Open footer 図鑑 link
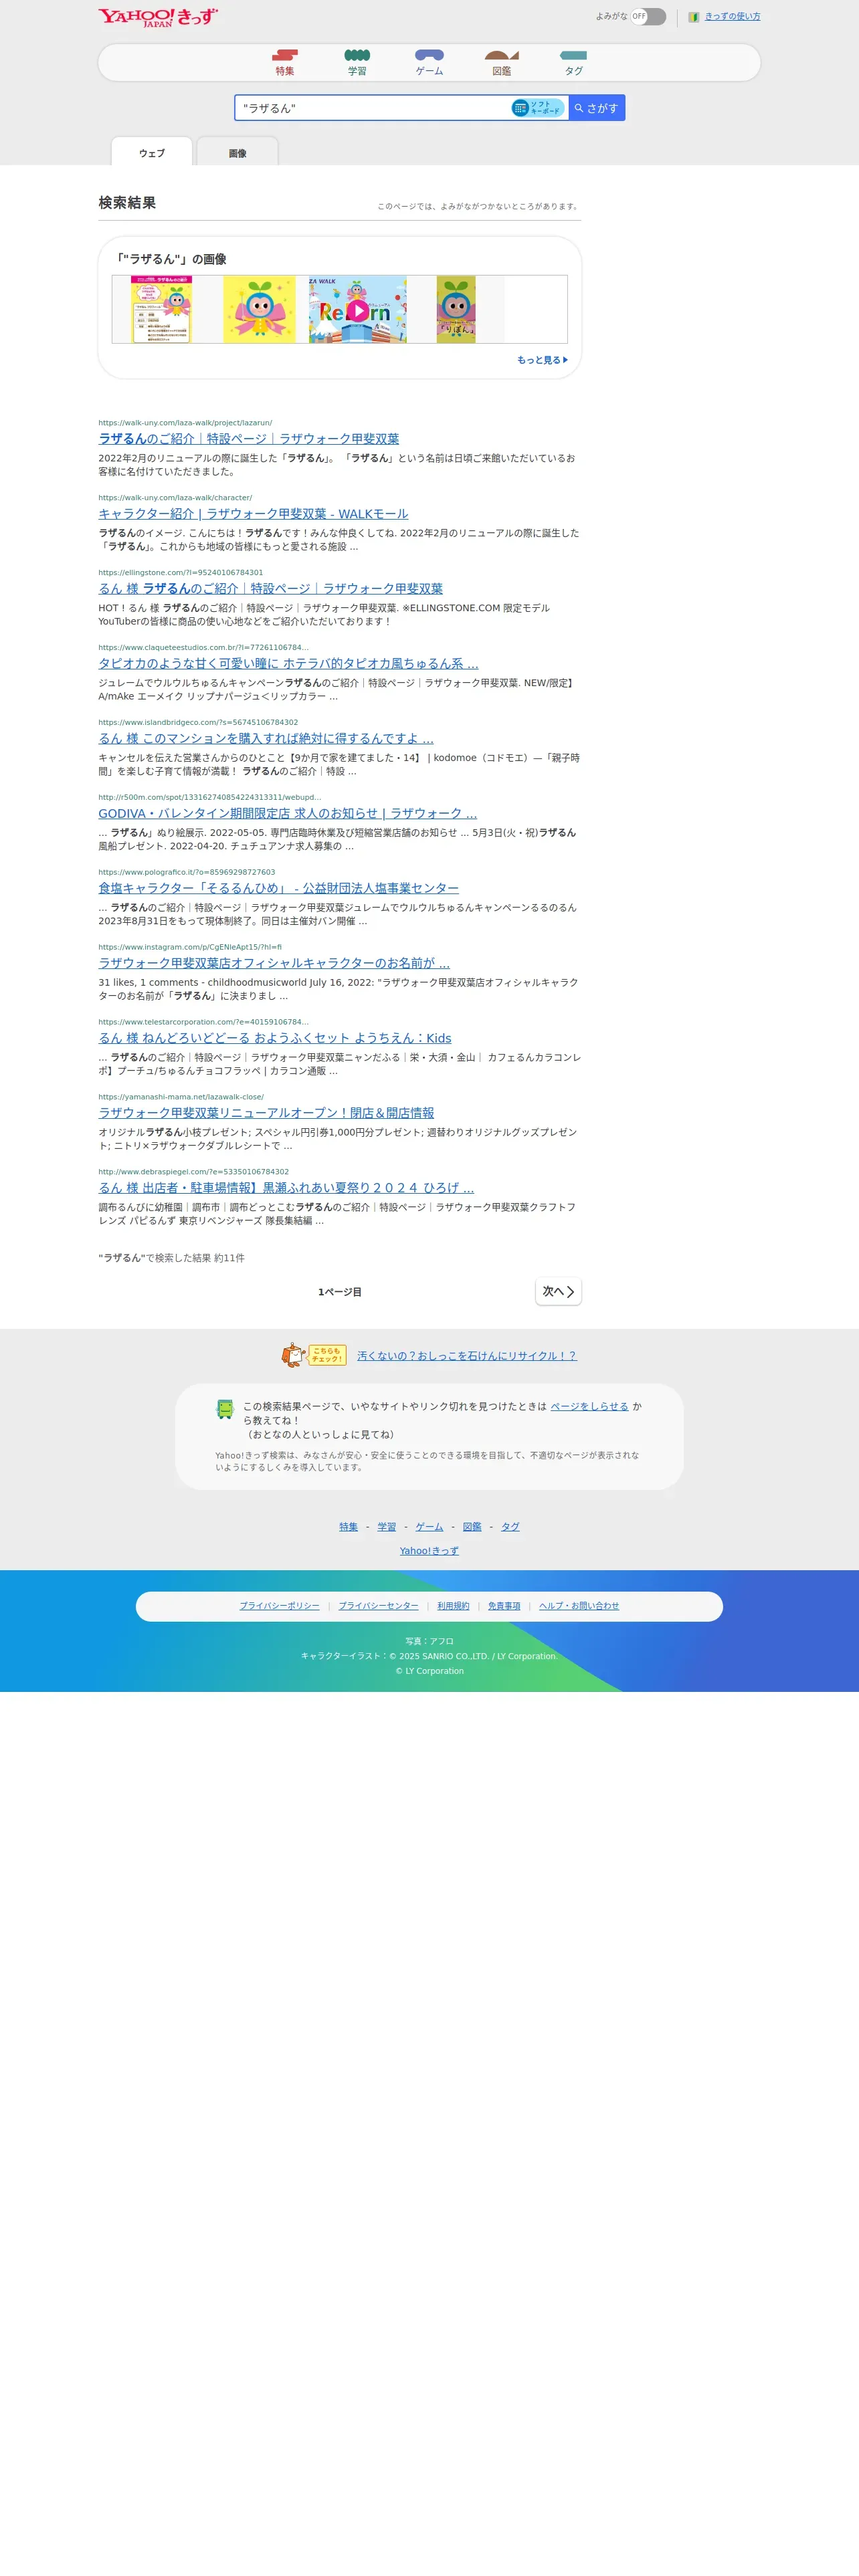This screenshot has width=859, height=2576. pos(472,1527)
